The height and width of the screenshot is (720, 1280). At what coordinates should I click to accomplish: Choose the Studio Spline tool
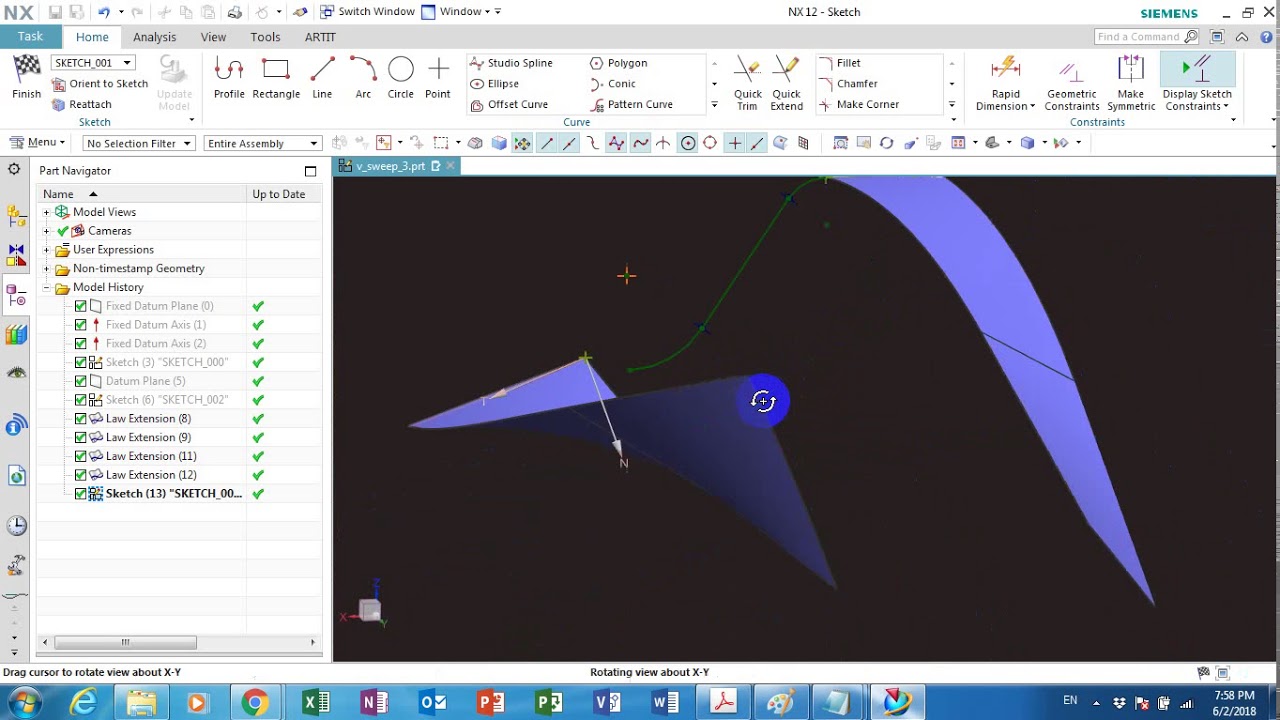(511, 63)
